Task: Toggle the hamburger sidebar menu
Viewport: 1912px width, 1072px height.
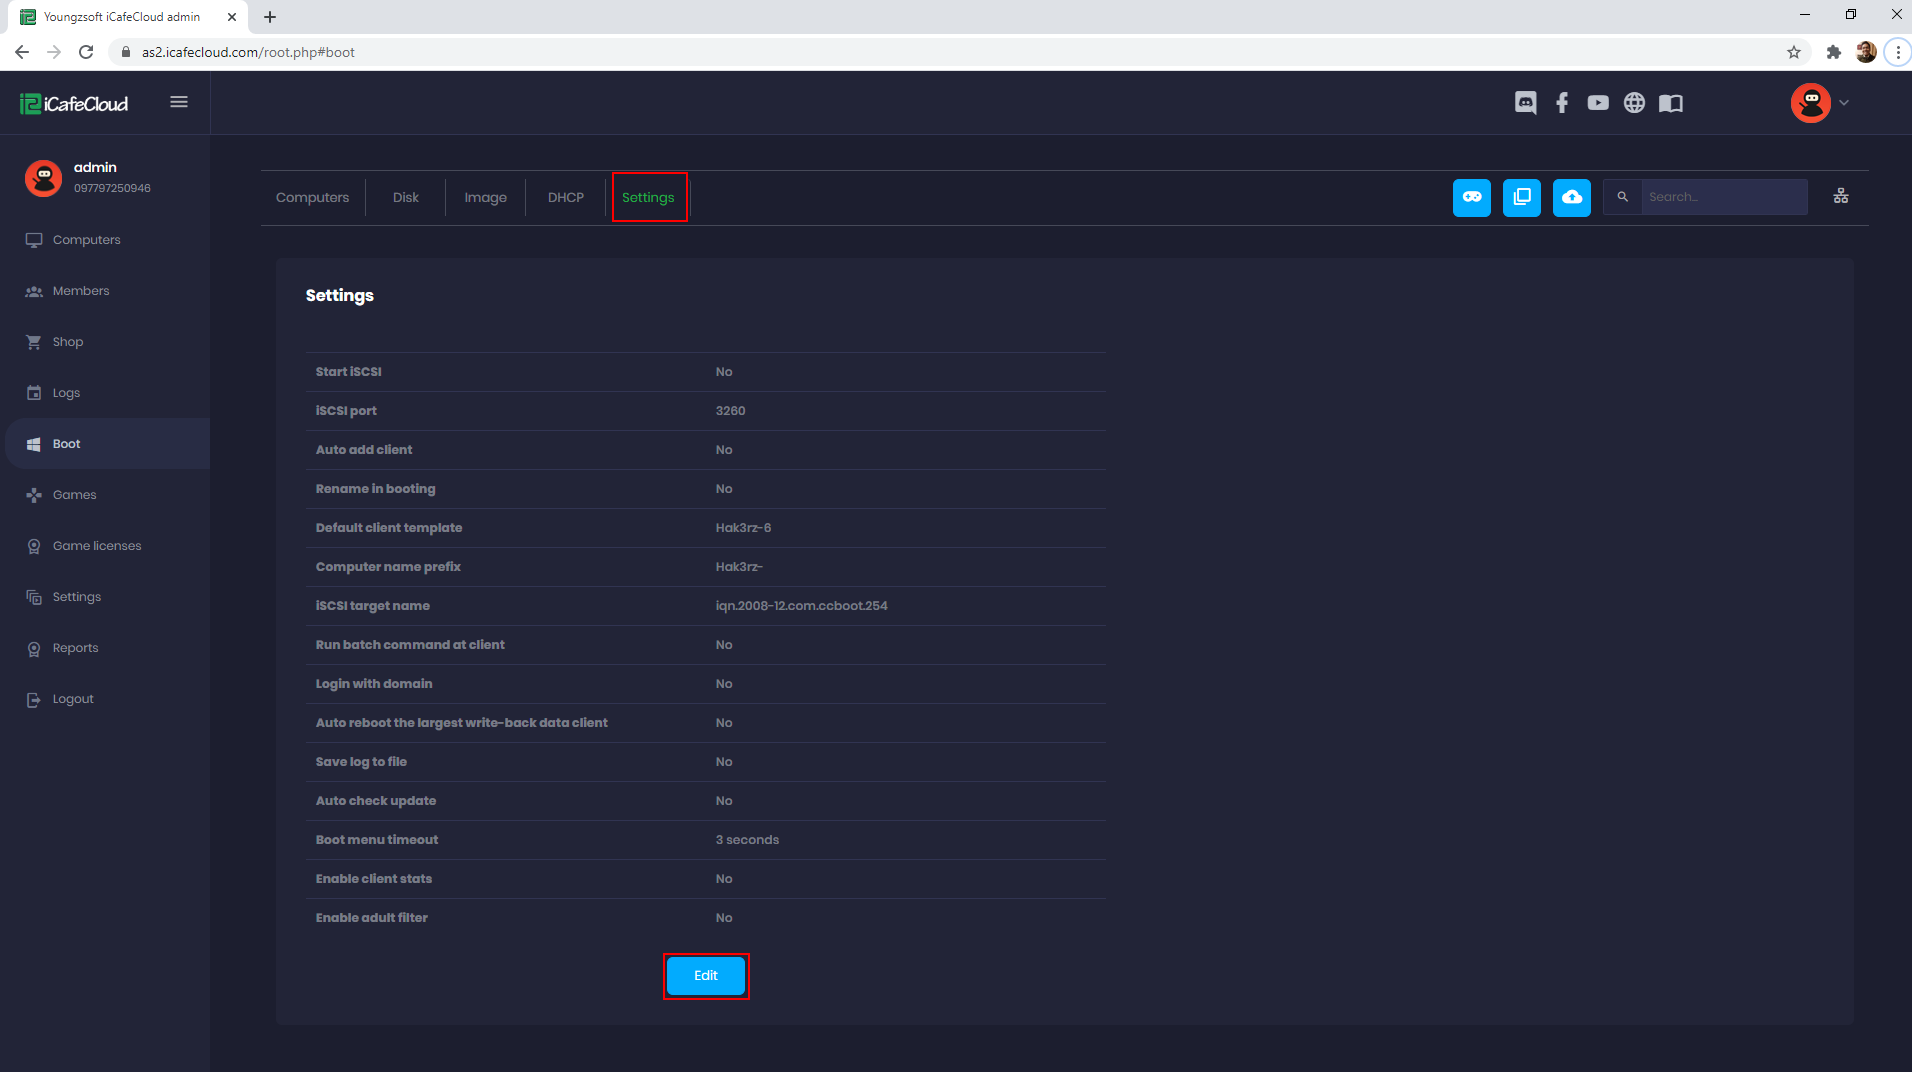Action: tap(179, 102)
